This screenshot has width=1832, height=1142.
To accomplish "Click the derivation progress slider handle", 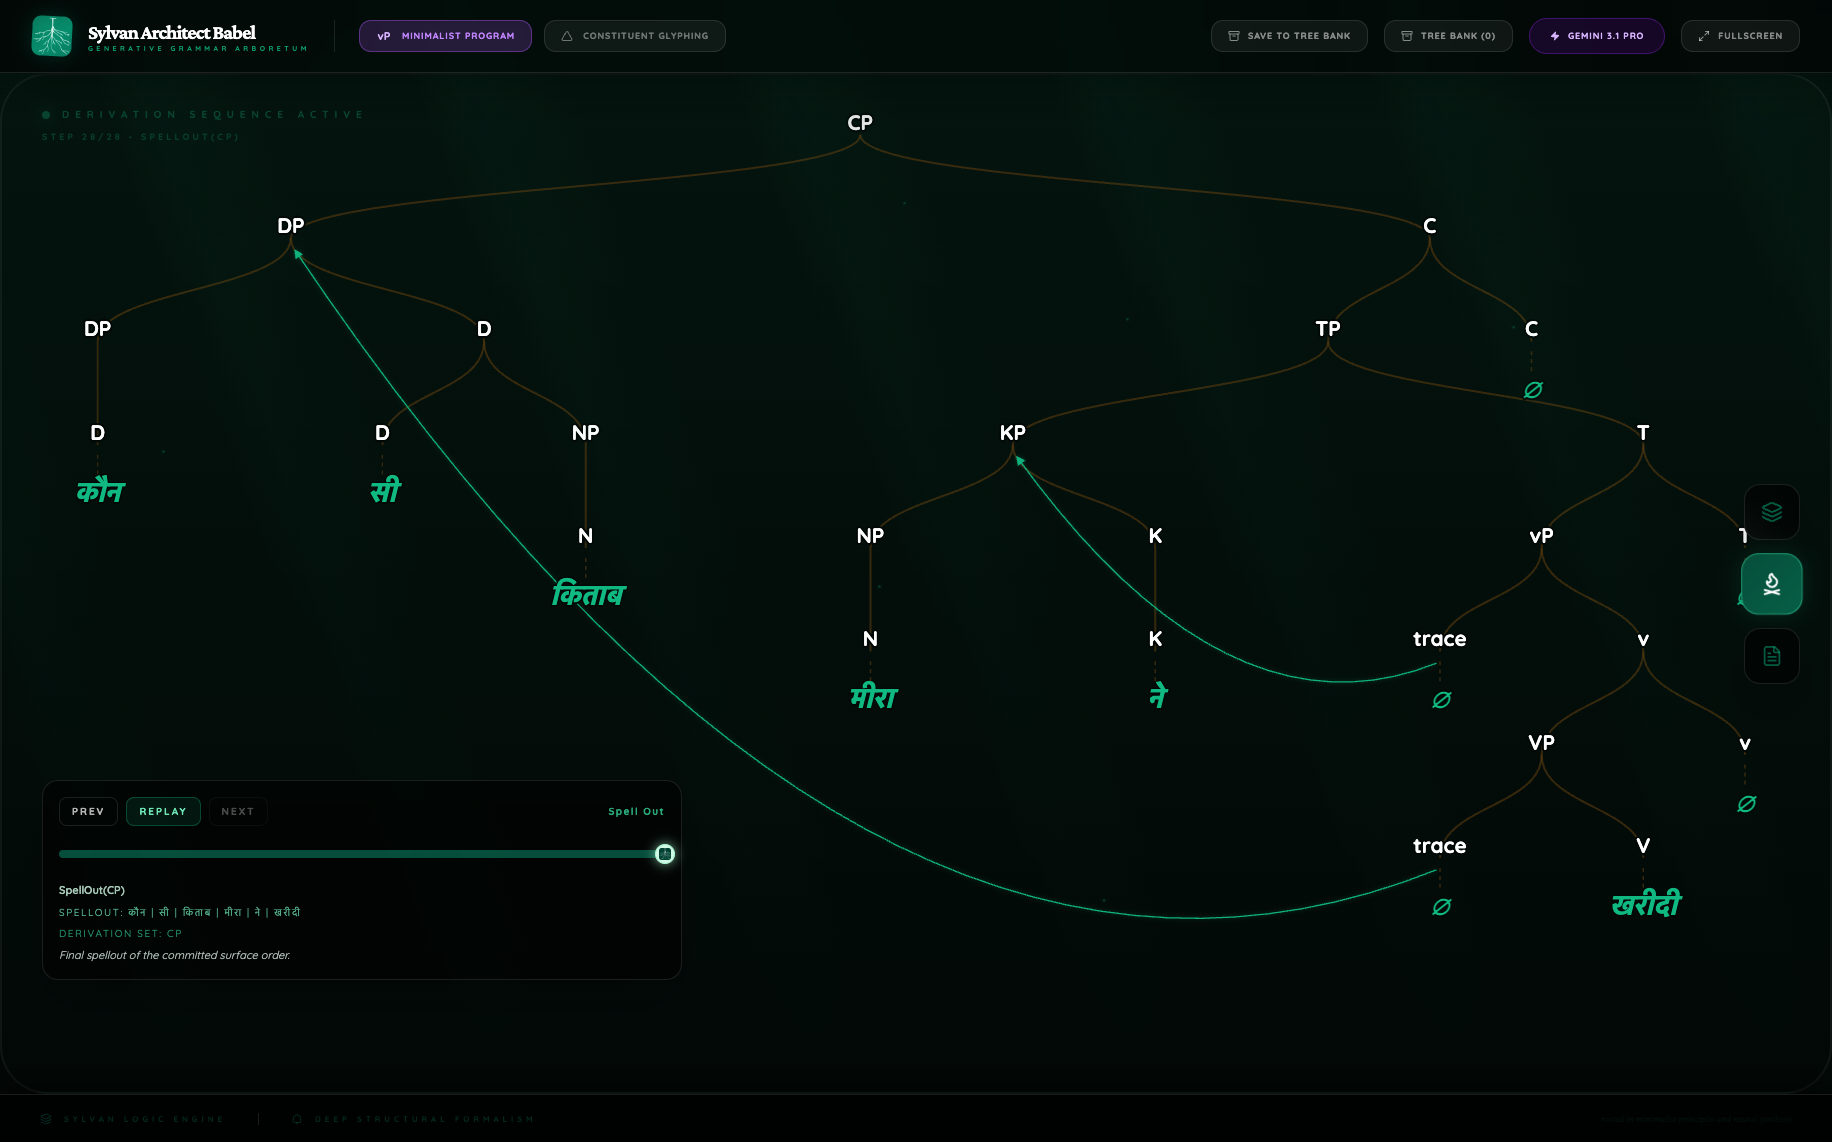I will pyautogui.click(x=665, y=854).
